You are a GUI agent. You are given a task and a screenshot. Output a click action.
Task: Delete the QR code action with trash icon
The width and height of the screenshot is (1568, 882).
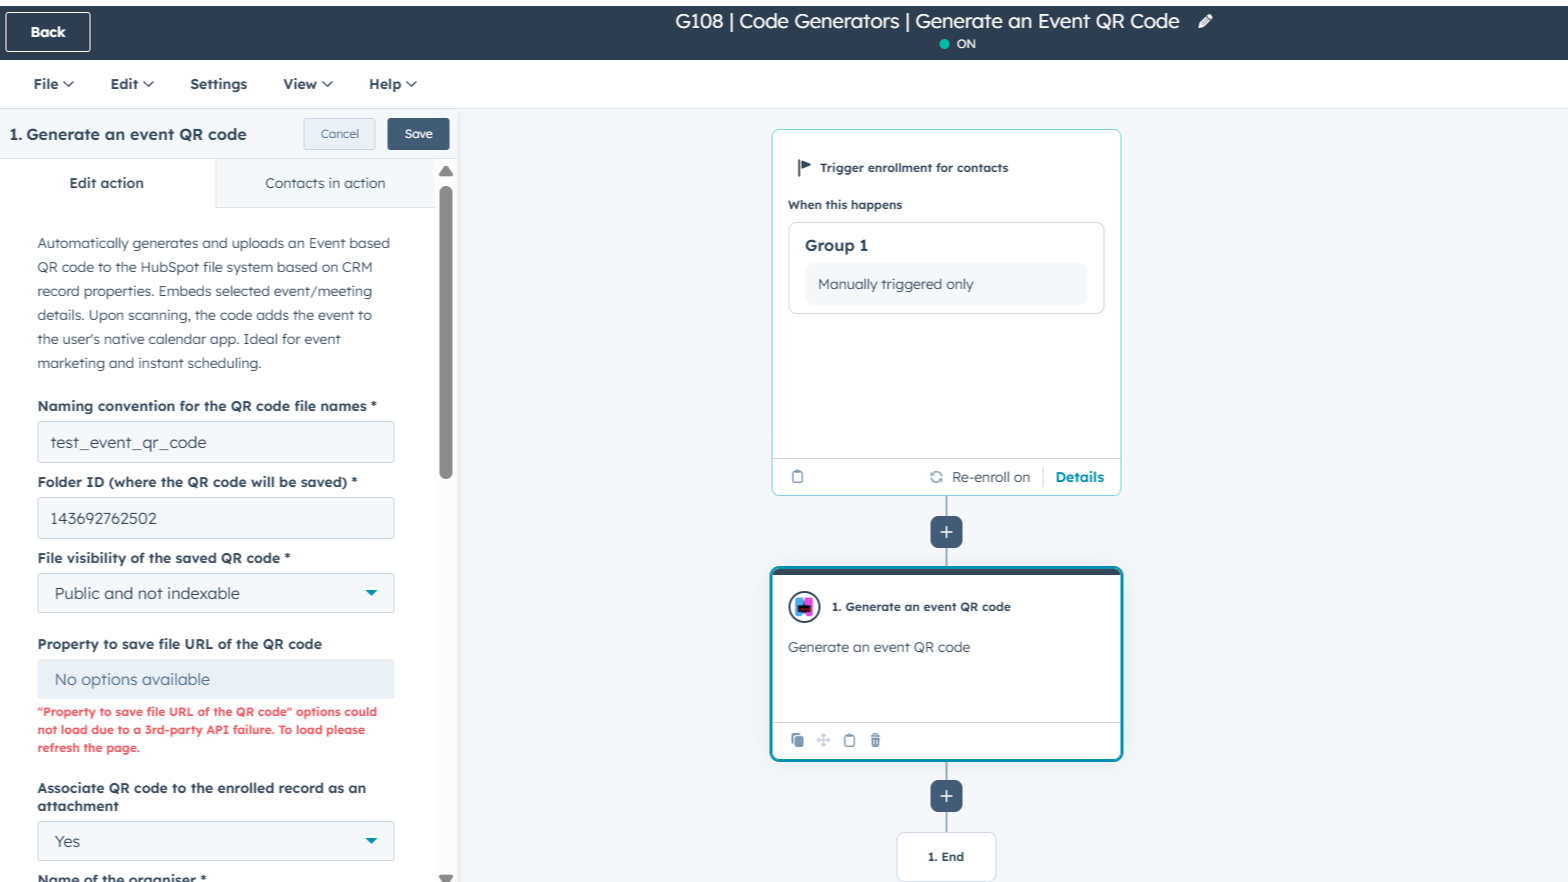pyautogui.click(x=875, y=740)
